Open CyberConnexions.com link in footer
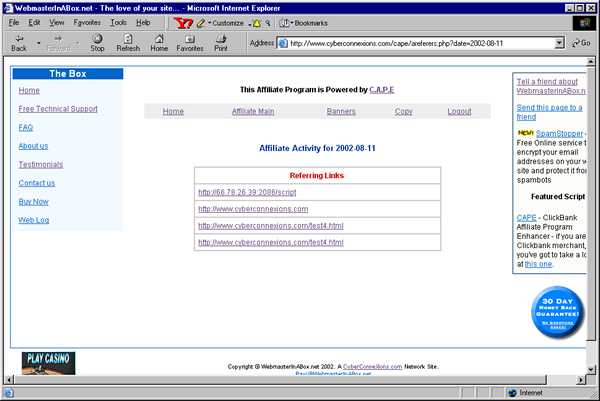 coord(372,367)
